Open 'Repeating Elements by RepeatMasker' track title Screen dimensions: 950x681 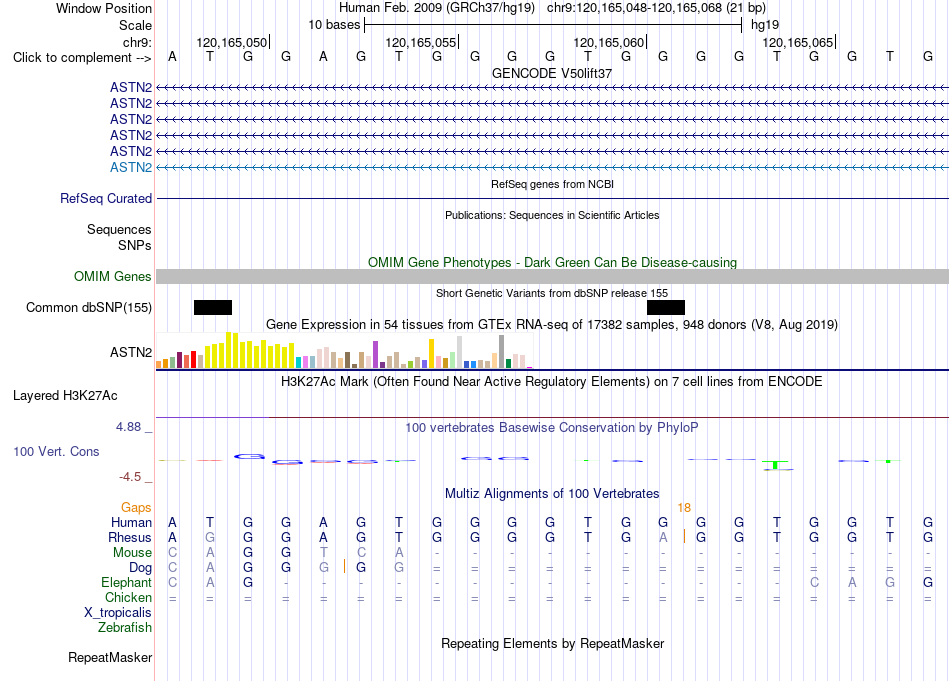552,643
